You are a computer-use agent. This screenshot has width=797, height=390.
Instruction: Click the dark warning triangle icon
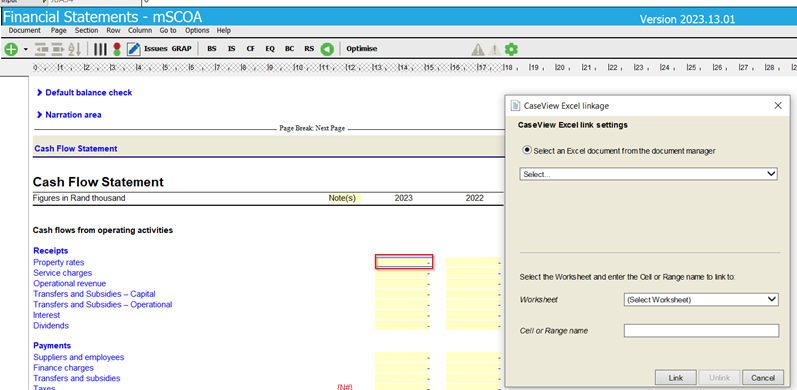[478, 49]
